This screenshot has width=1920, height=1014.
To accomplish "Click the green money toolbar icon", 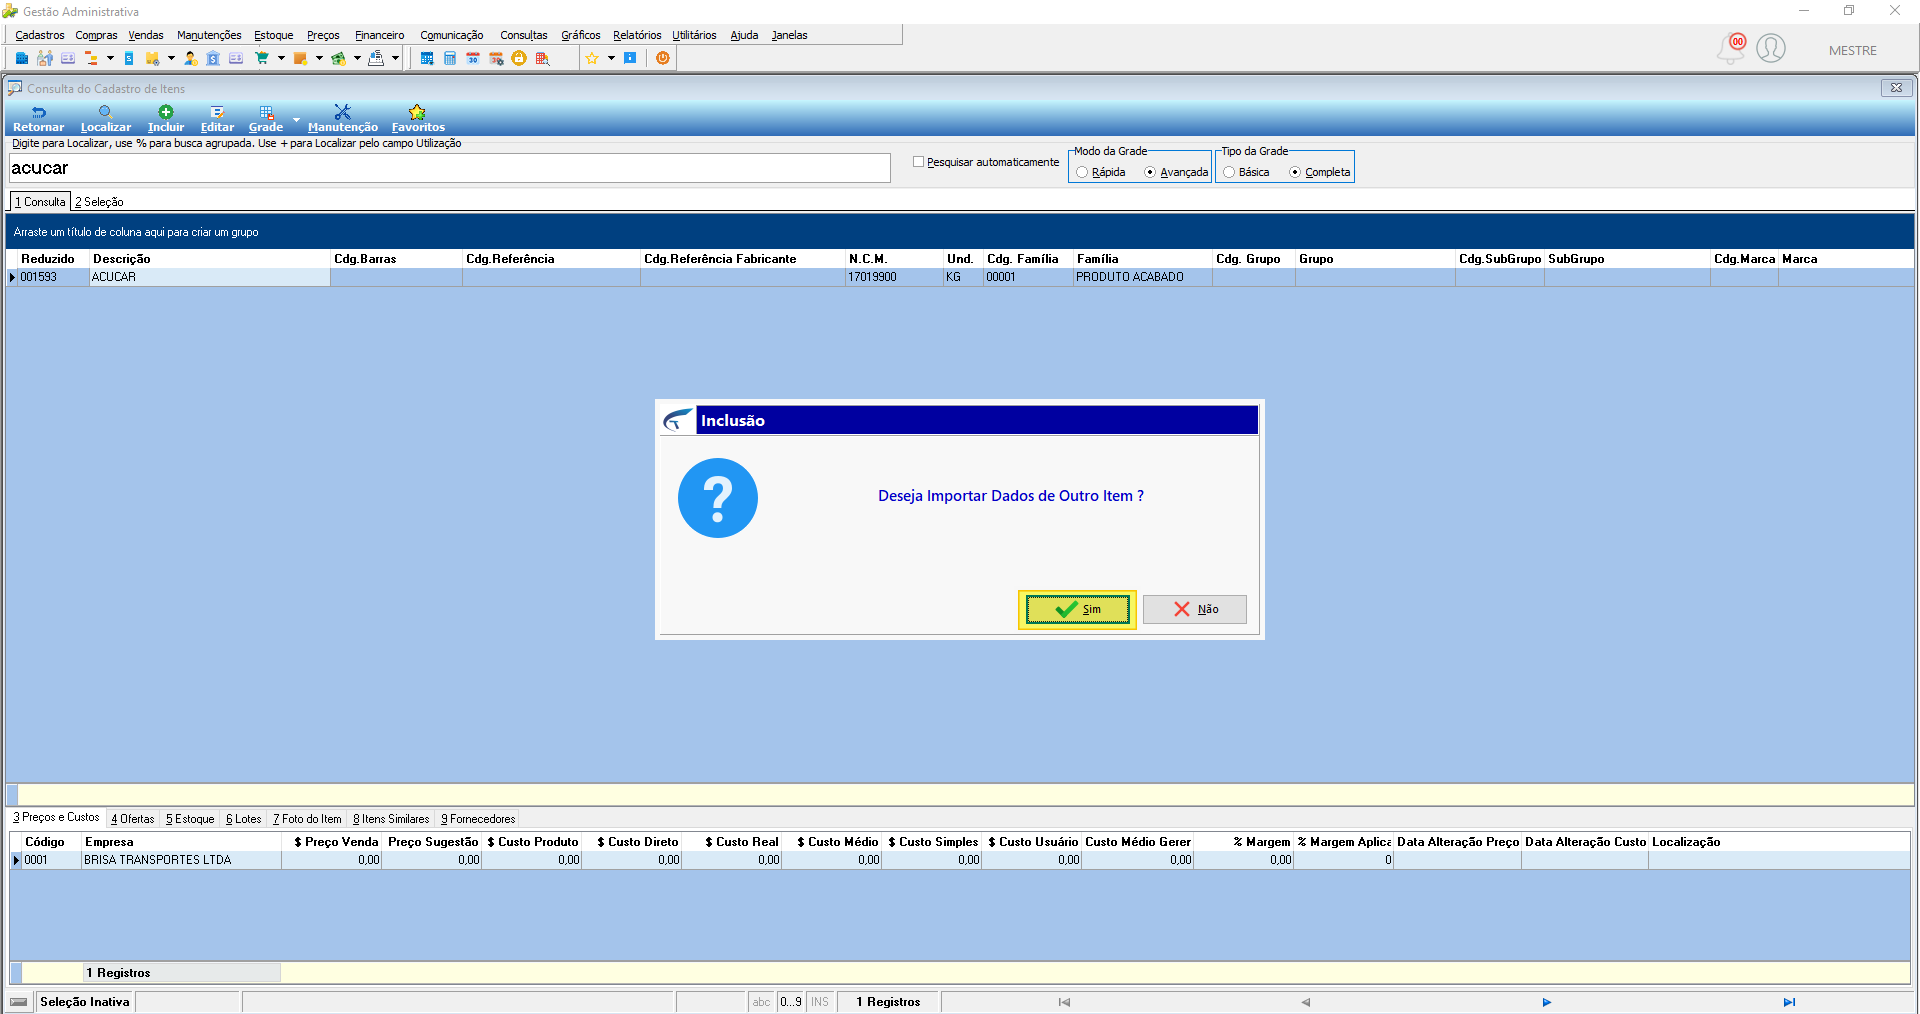I will pos(339,58).
